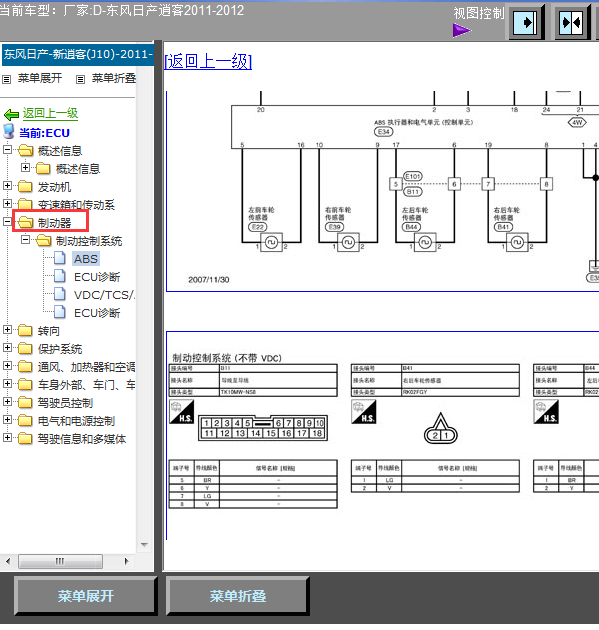Click the large 菜单展开 bottom button

coord(86,595)
